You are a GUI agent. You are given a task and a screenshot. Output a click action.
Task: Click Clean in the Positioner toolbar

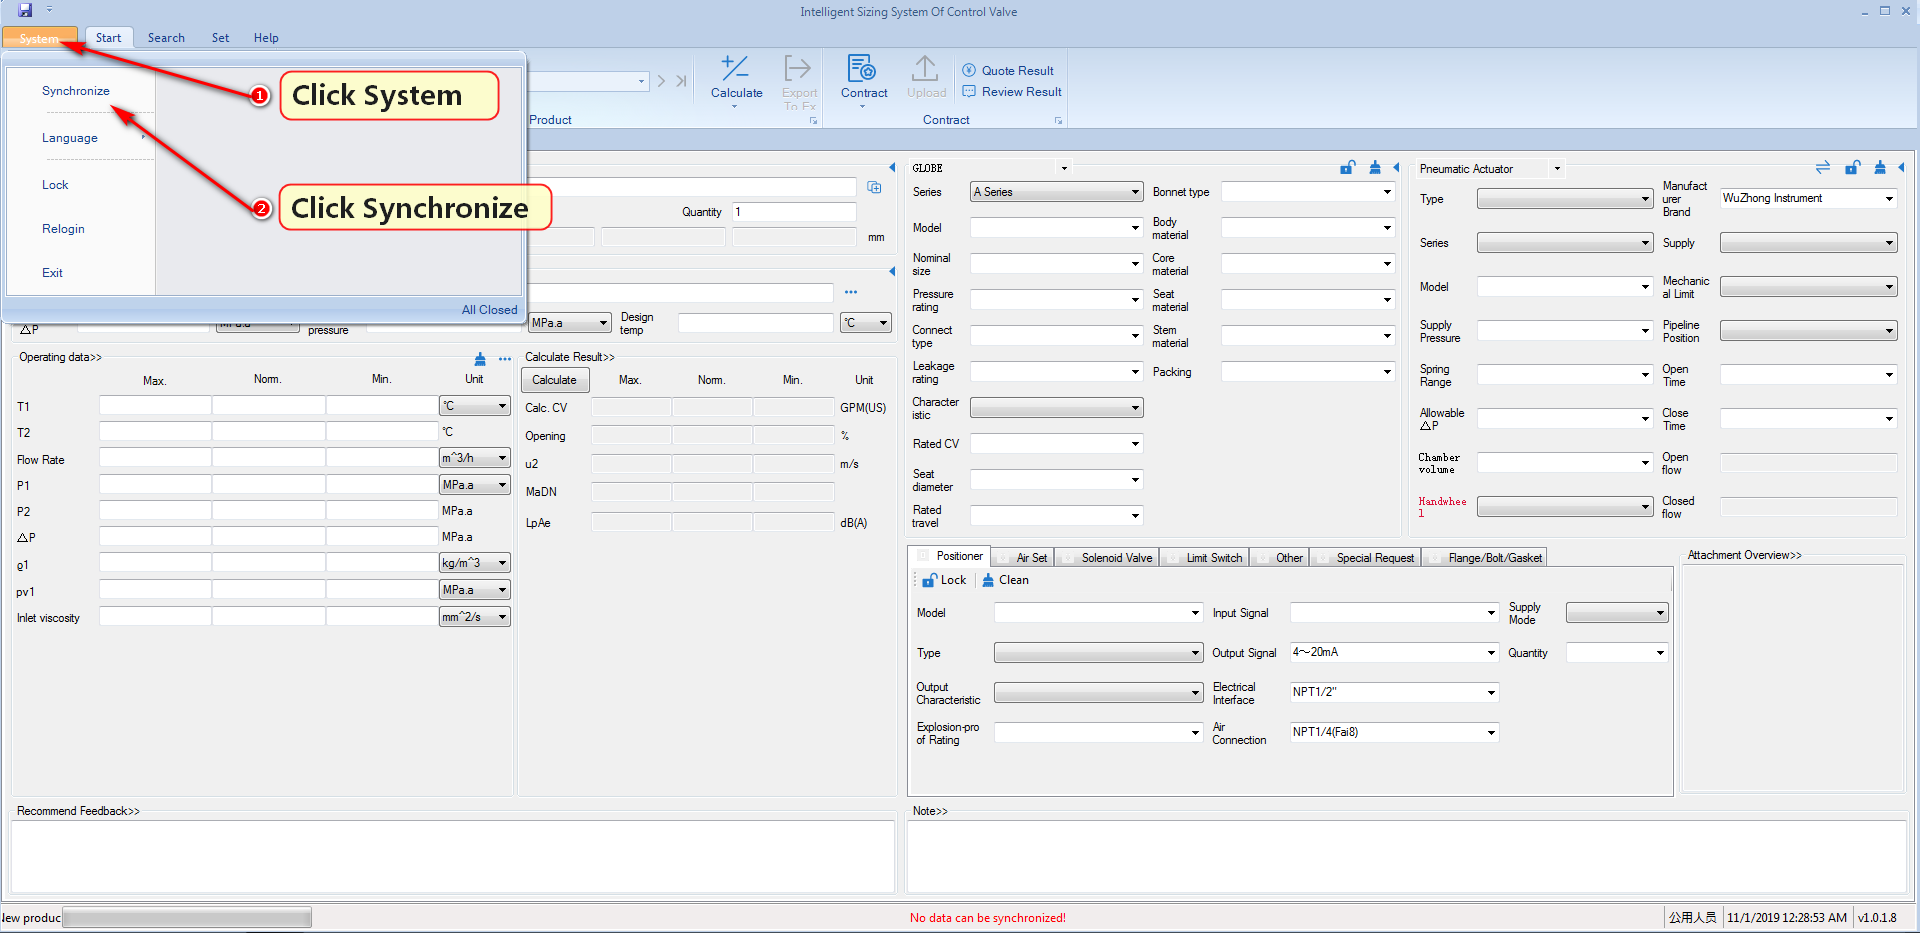click(1005, 580)
